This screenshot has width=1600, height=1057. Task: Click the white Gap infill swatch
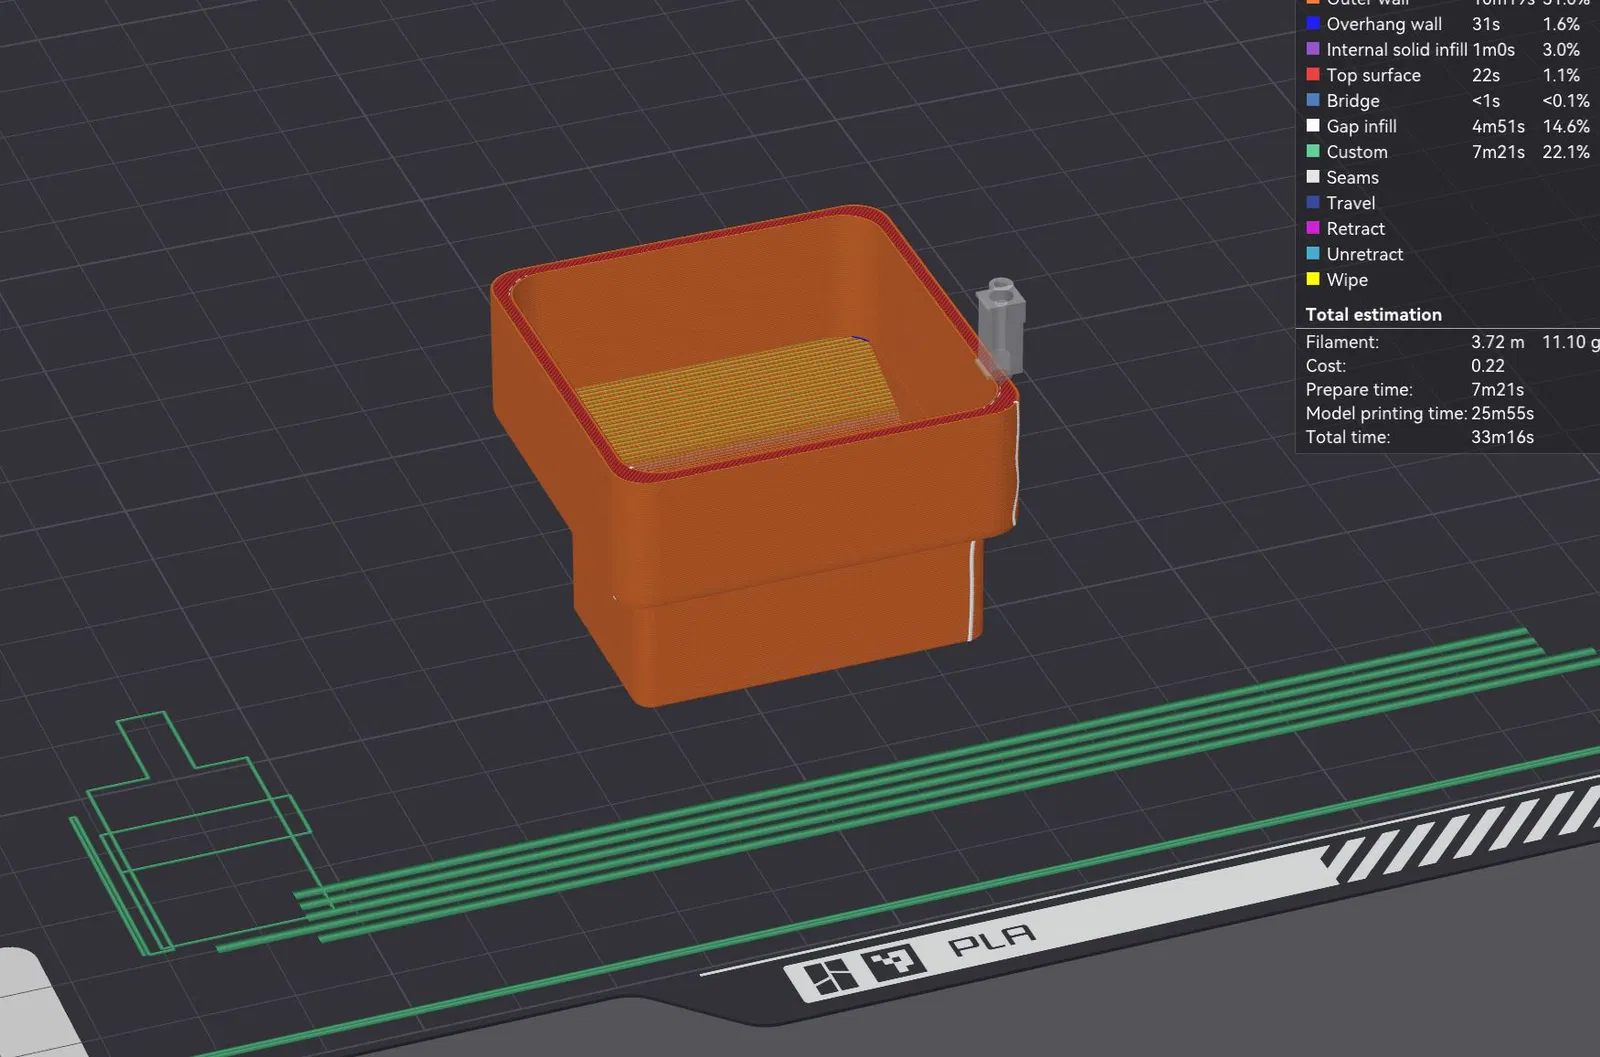[x=1313, y=125]
